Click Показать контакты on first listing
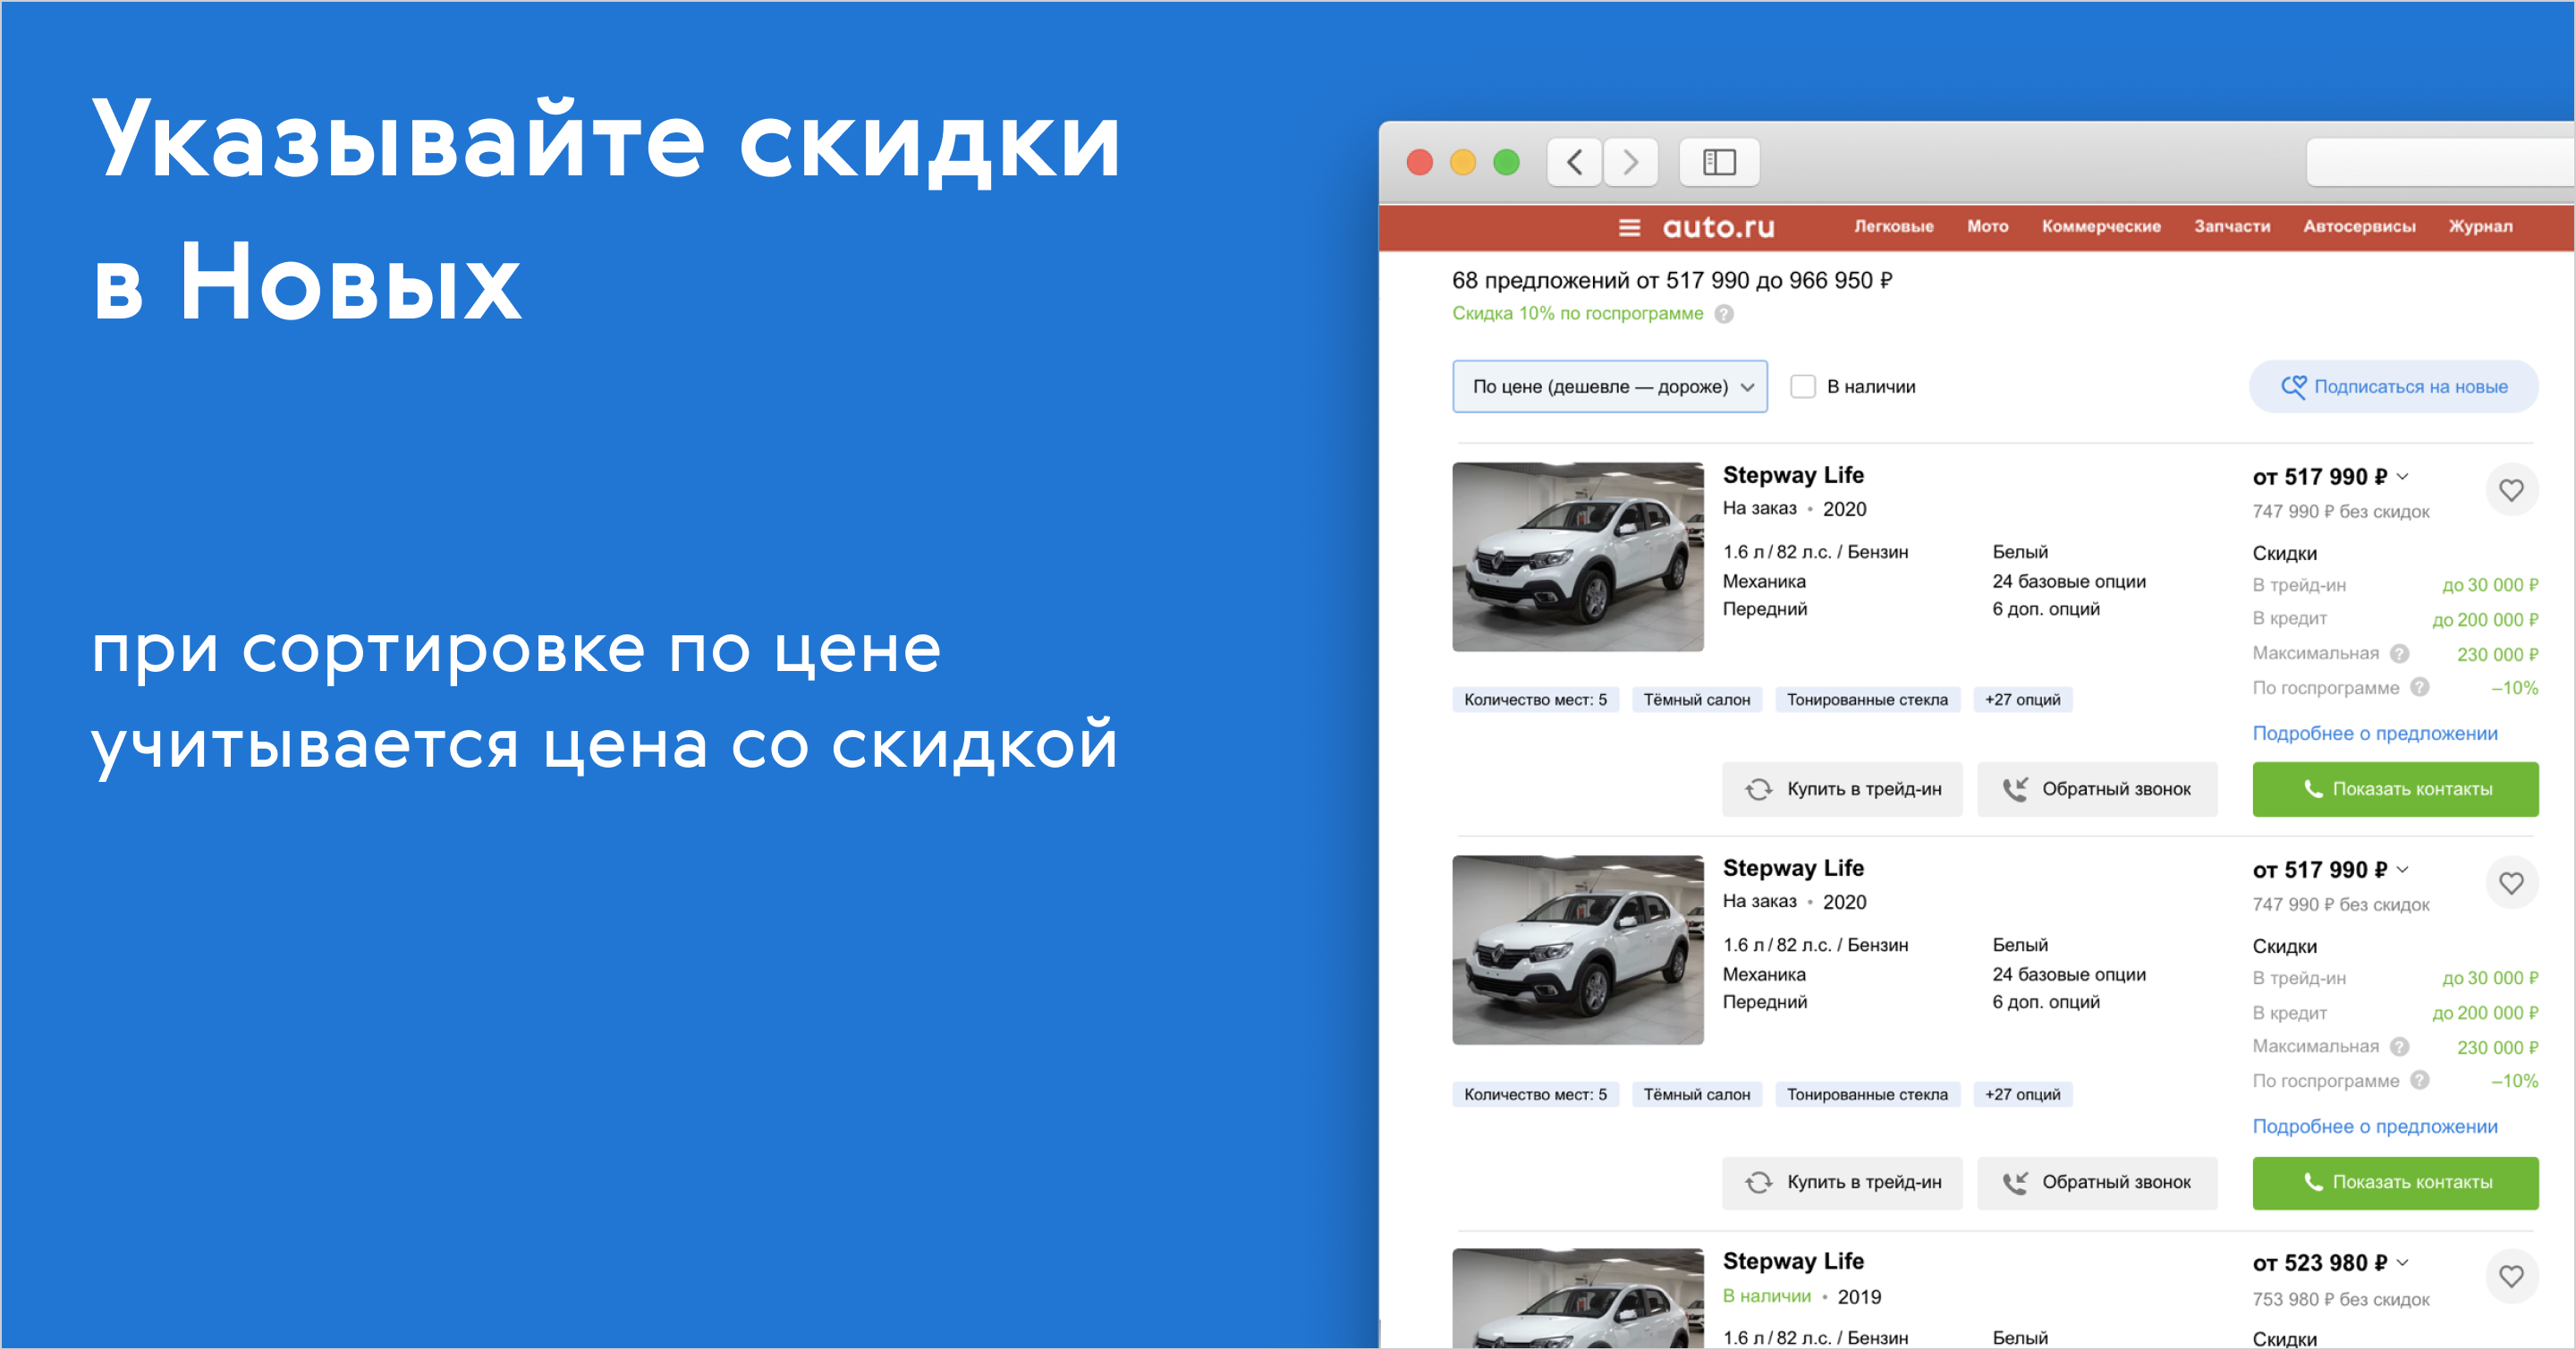The height and width of the screenshot is (1350, 2576). click(x=2395, y=790)
